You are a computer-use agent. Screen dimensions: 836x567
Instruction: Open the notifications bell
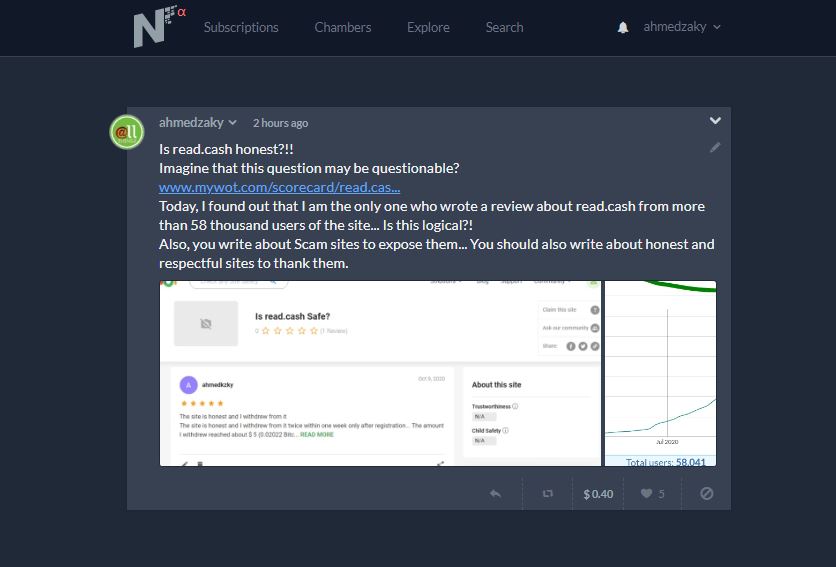pyautogui.click(x=623, y=28)
